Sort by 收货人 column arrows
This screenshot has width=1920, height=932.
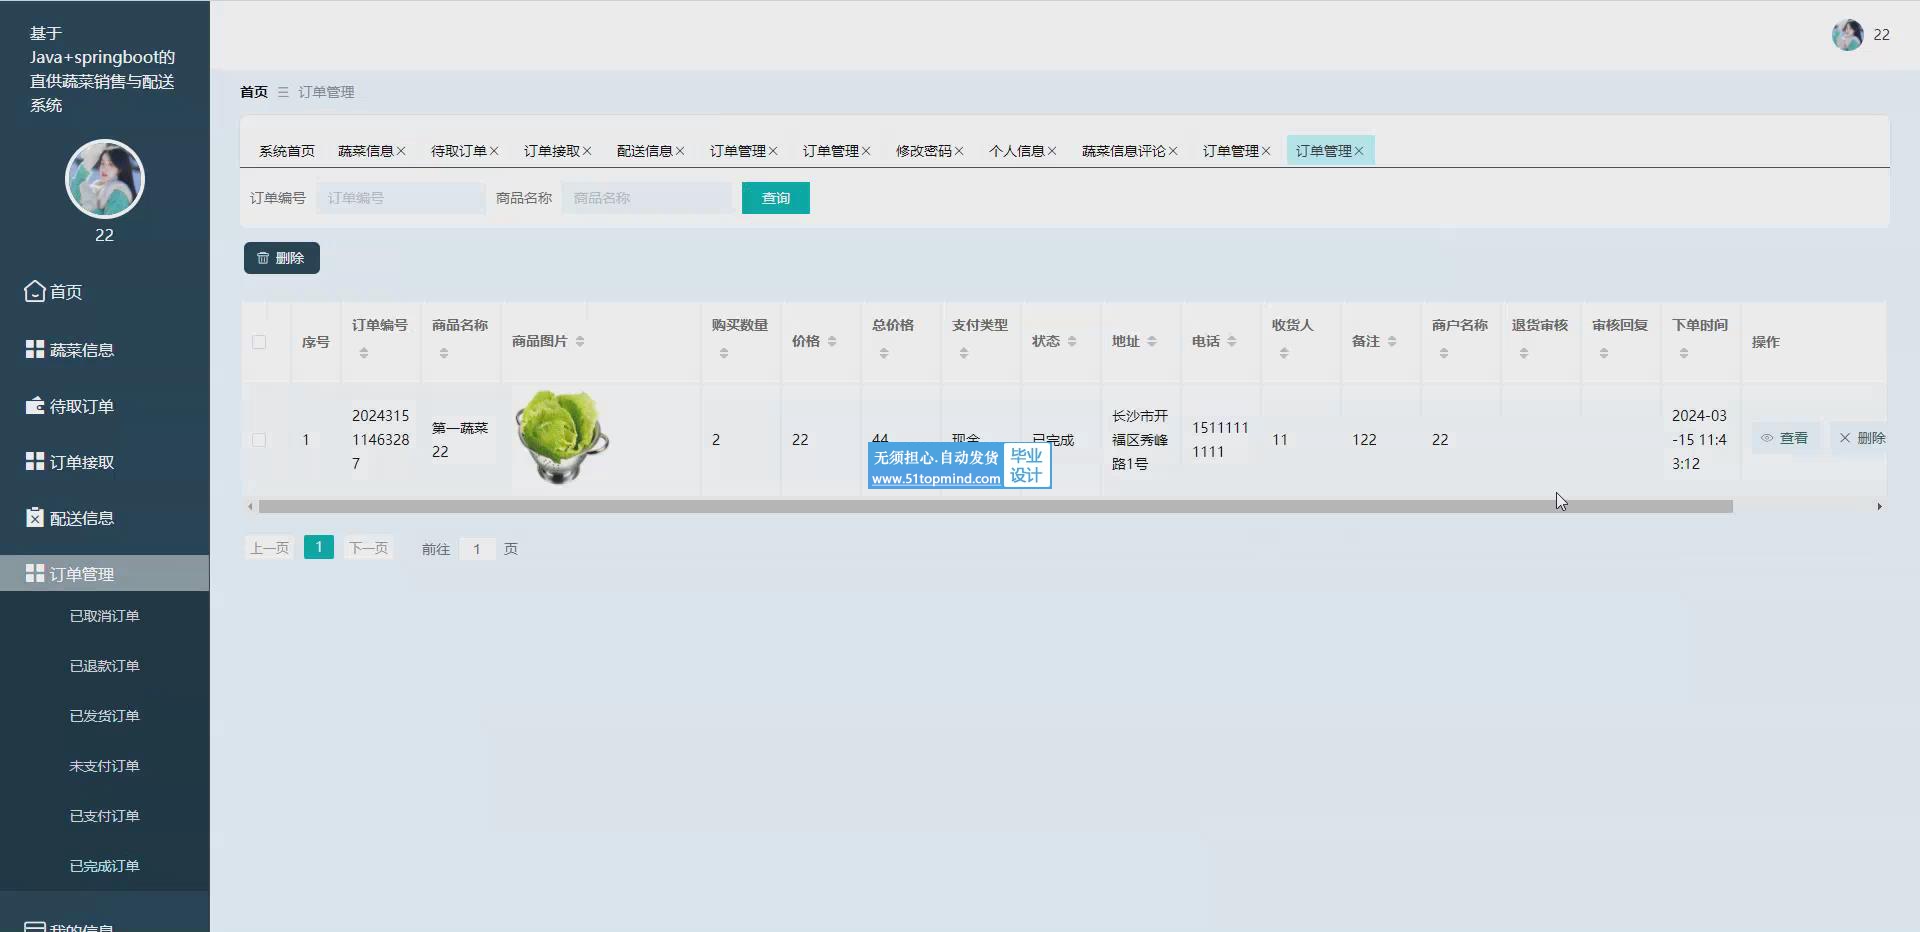point(1284,353)
